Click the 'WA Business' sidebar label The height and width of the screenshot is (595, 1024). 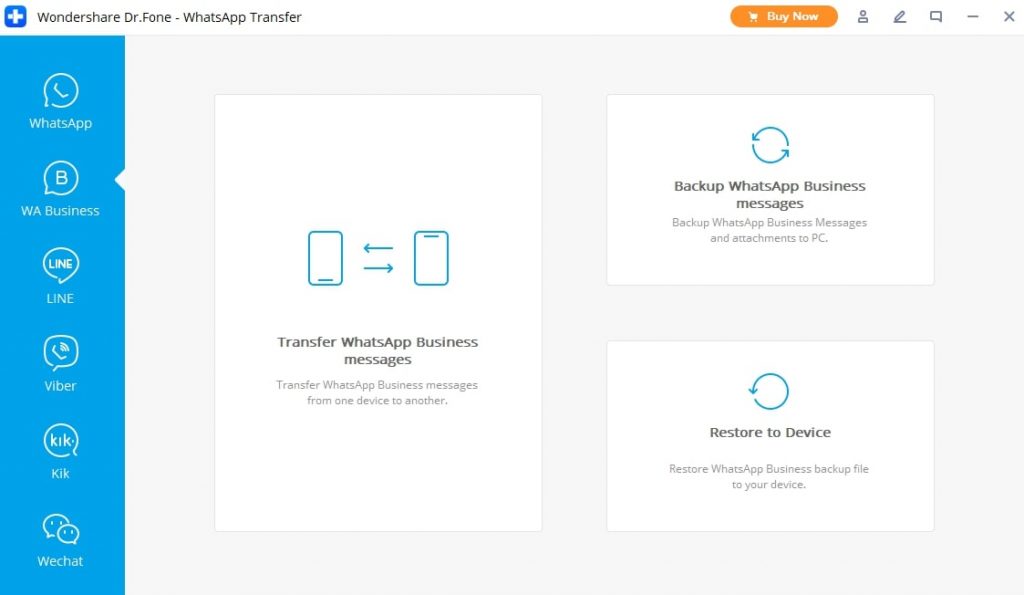pyautogui.click(x=60, y=211)
